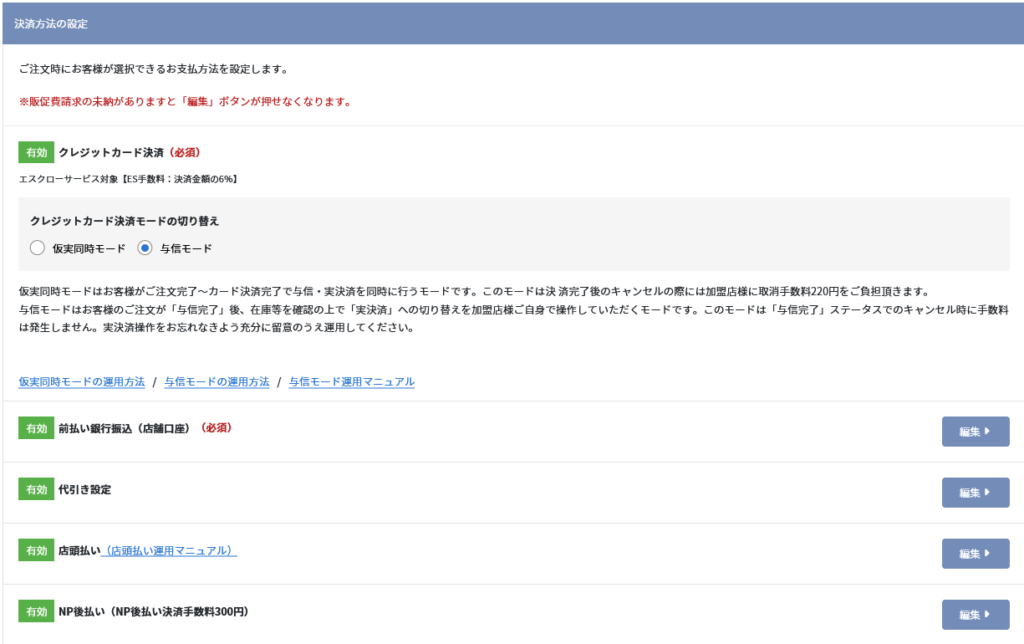Click the NP後払い row label text
Screen dimensions: 1024x644
153,611
